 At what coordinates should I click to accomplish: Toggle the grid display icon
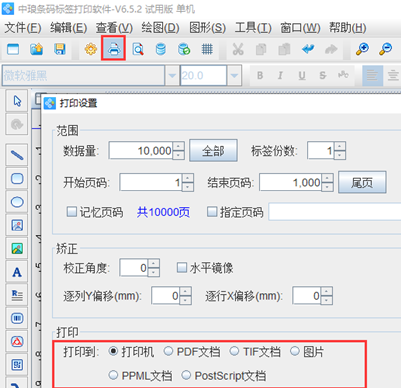point(207,49)
